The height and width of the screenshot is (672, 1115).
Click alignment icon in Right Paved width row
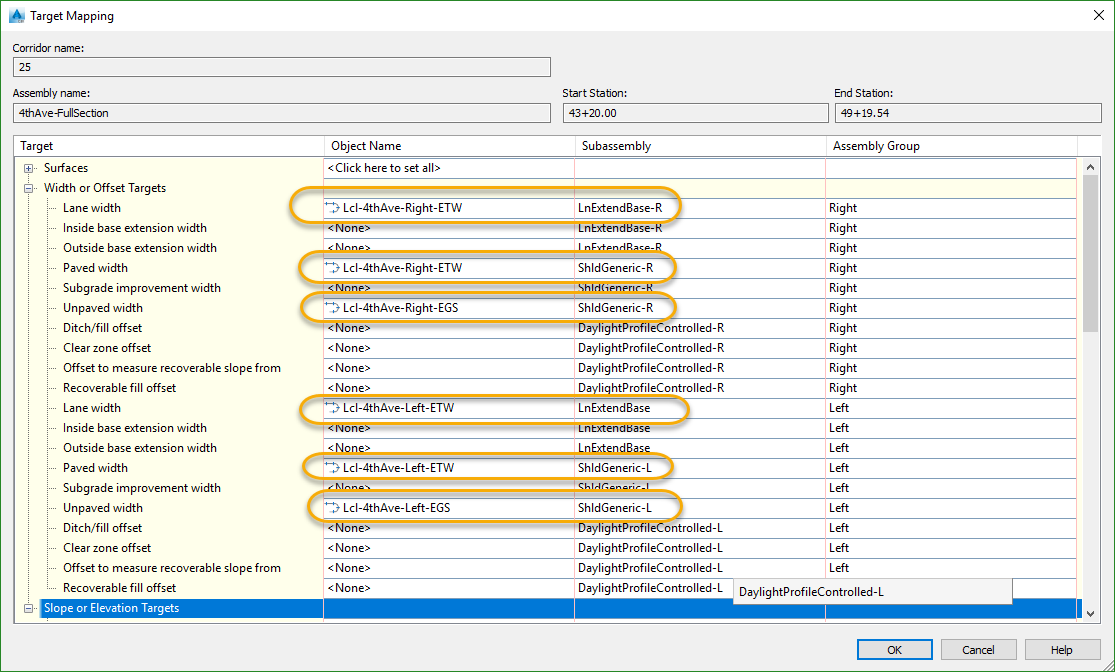[x=333, y=268]
